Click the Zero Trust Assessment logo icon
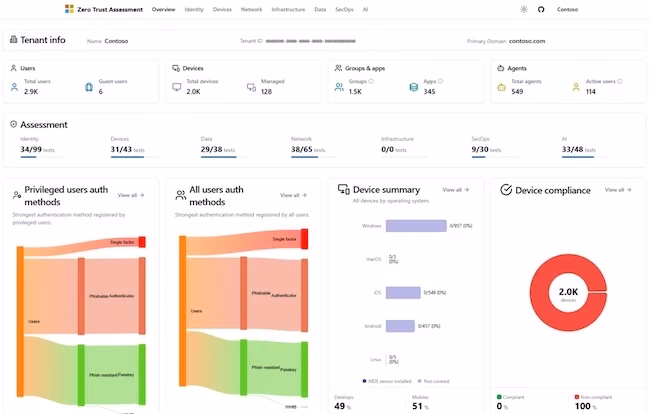This screenshot has width=650, height=414. pos(69,9)
